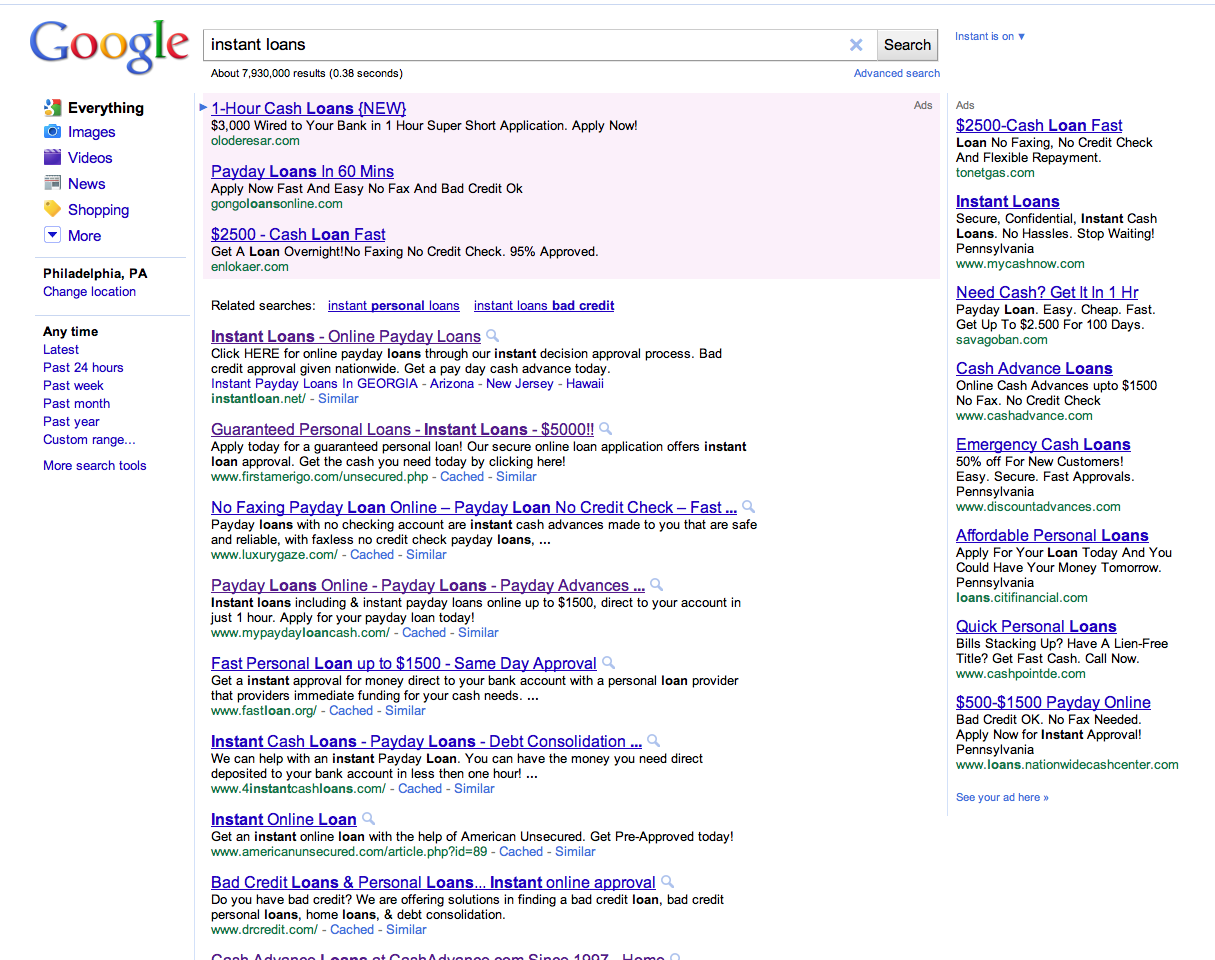
Task: Open Bad Credit Loans & Personal Loans result
Action: pos(433,882)
